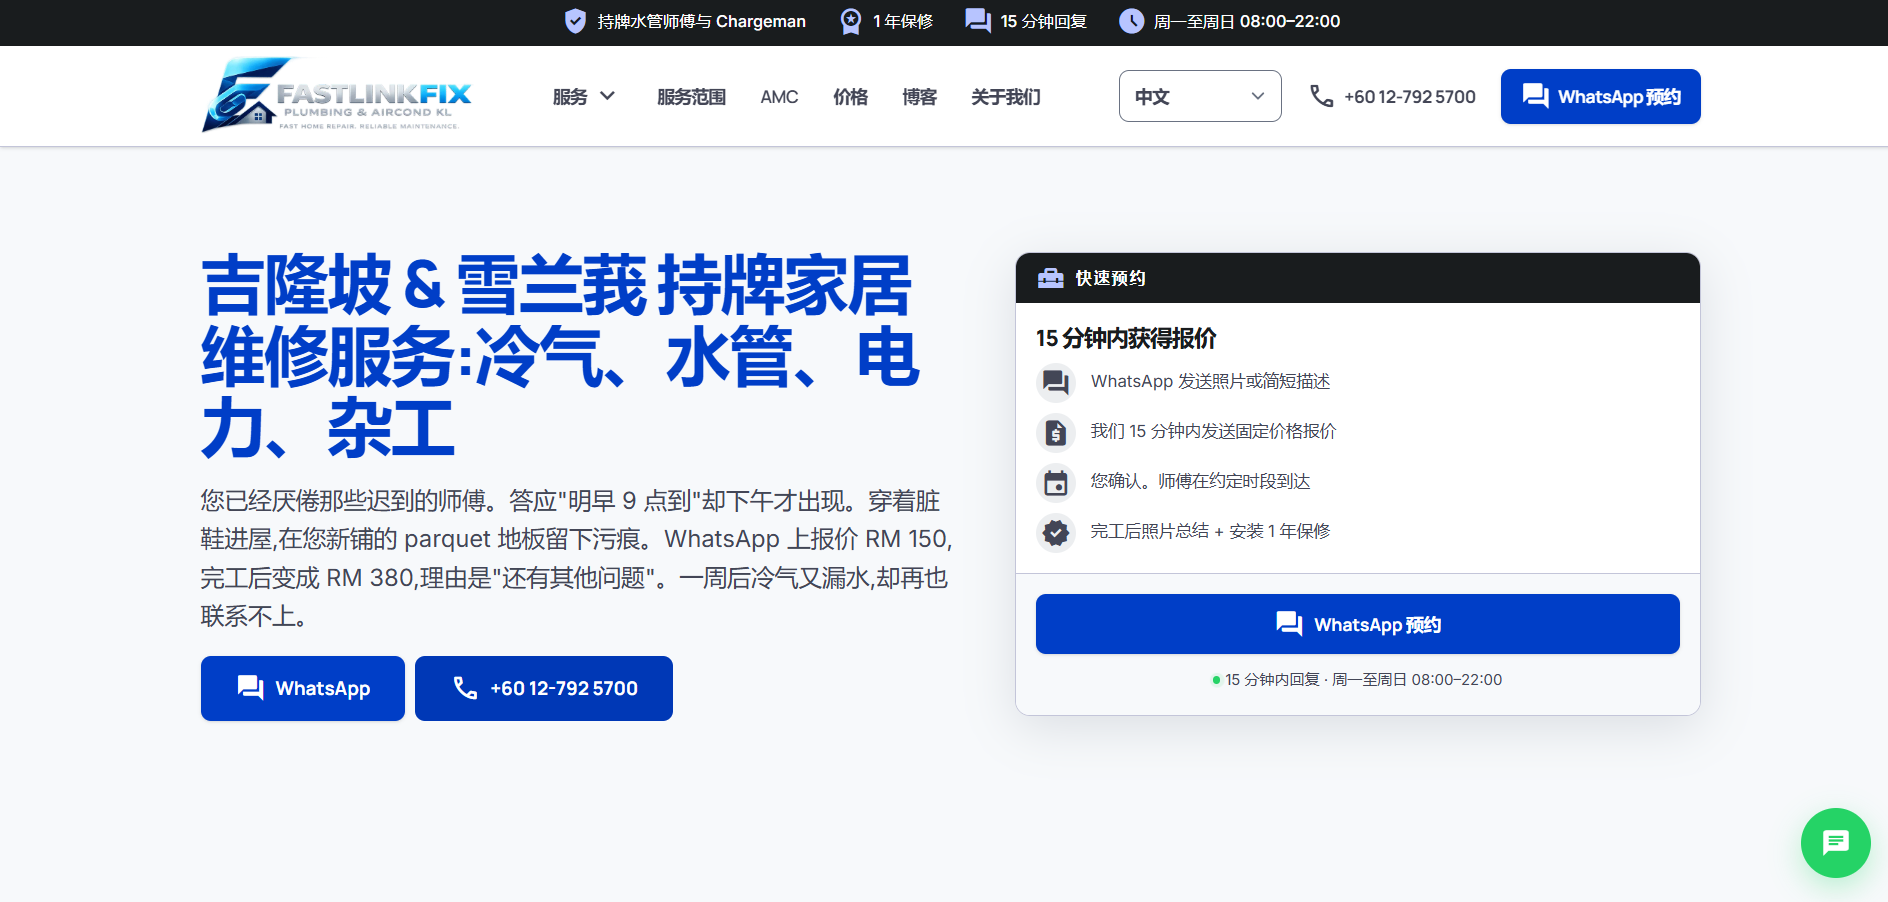The image size is (1888, 902).
Task: Click the text 完工后照片总结 + 安装 1 年保修
Action: point(1210,531)
